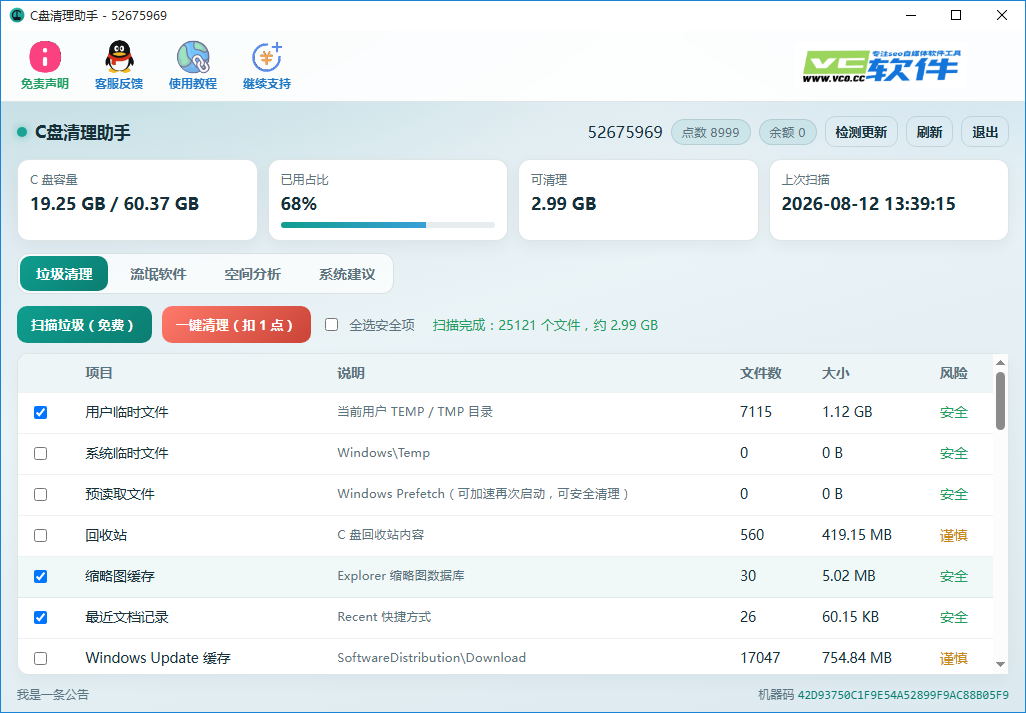The height and width of the screenshot is (713, 1026).
Task: Click 一键清理（扣 1 点）button
Action: [236, 324]
